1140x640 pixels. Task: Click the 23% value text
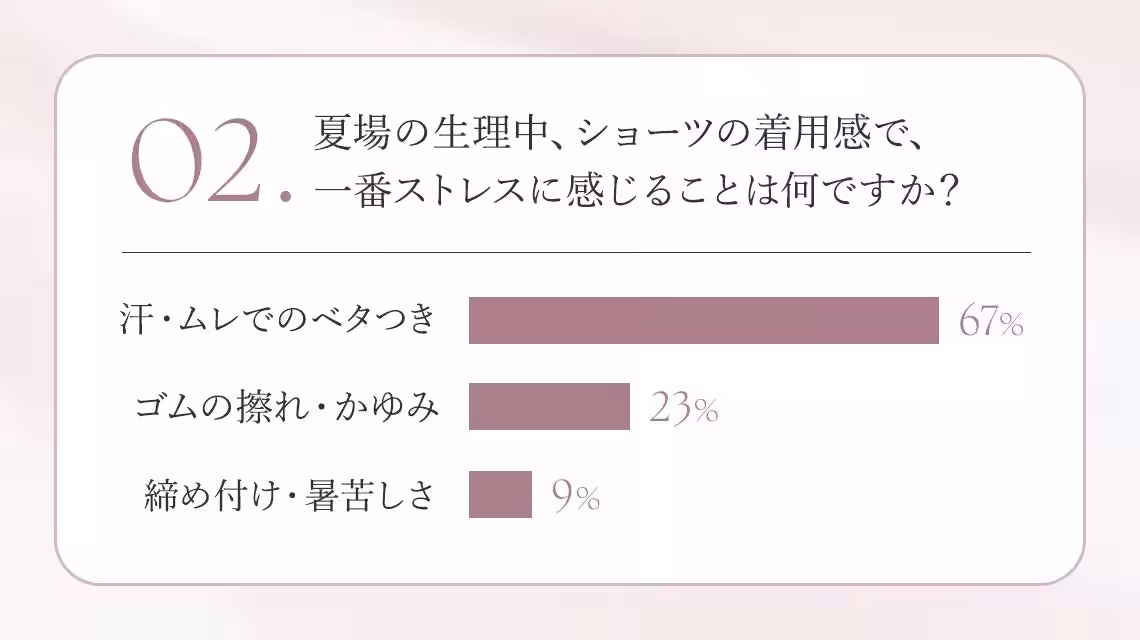click(x=683, y=407)
